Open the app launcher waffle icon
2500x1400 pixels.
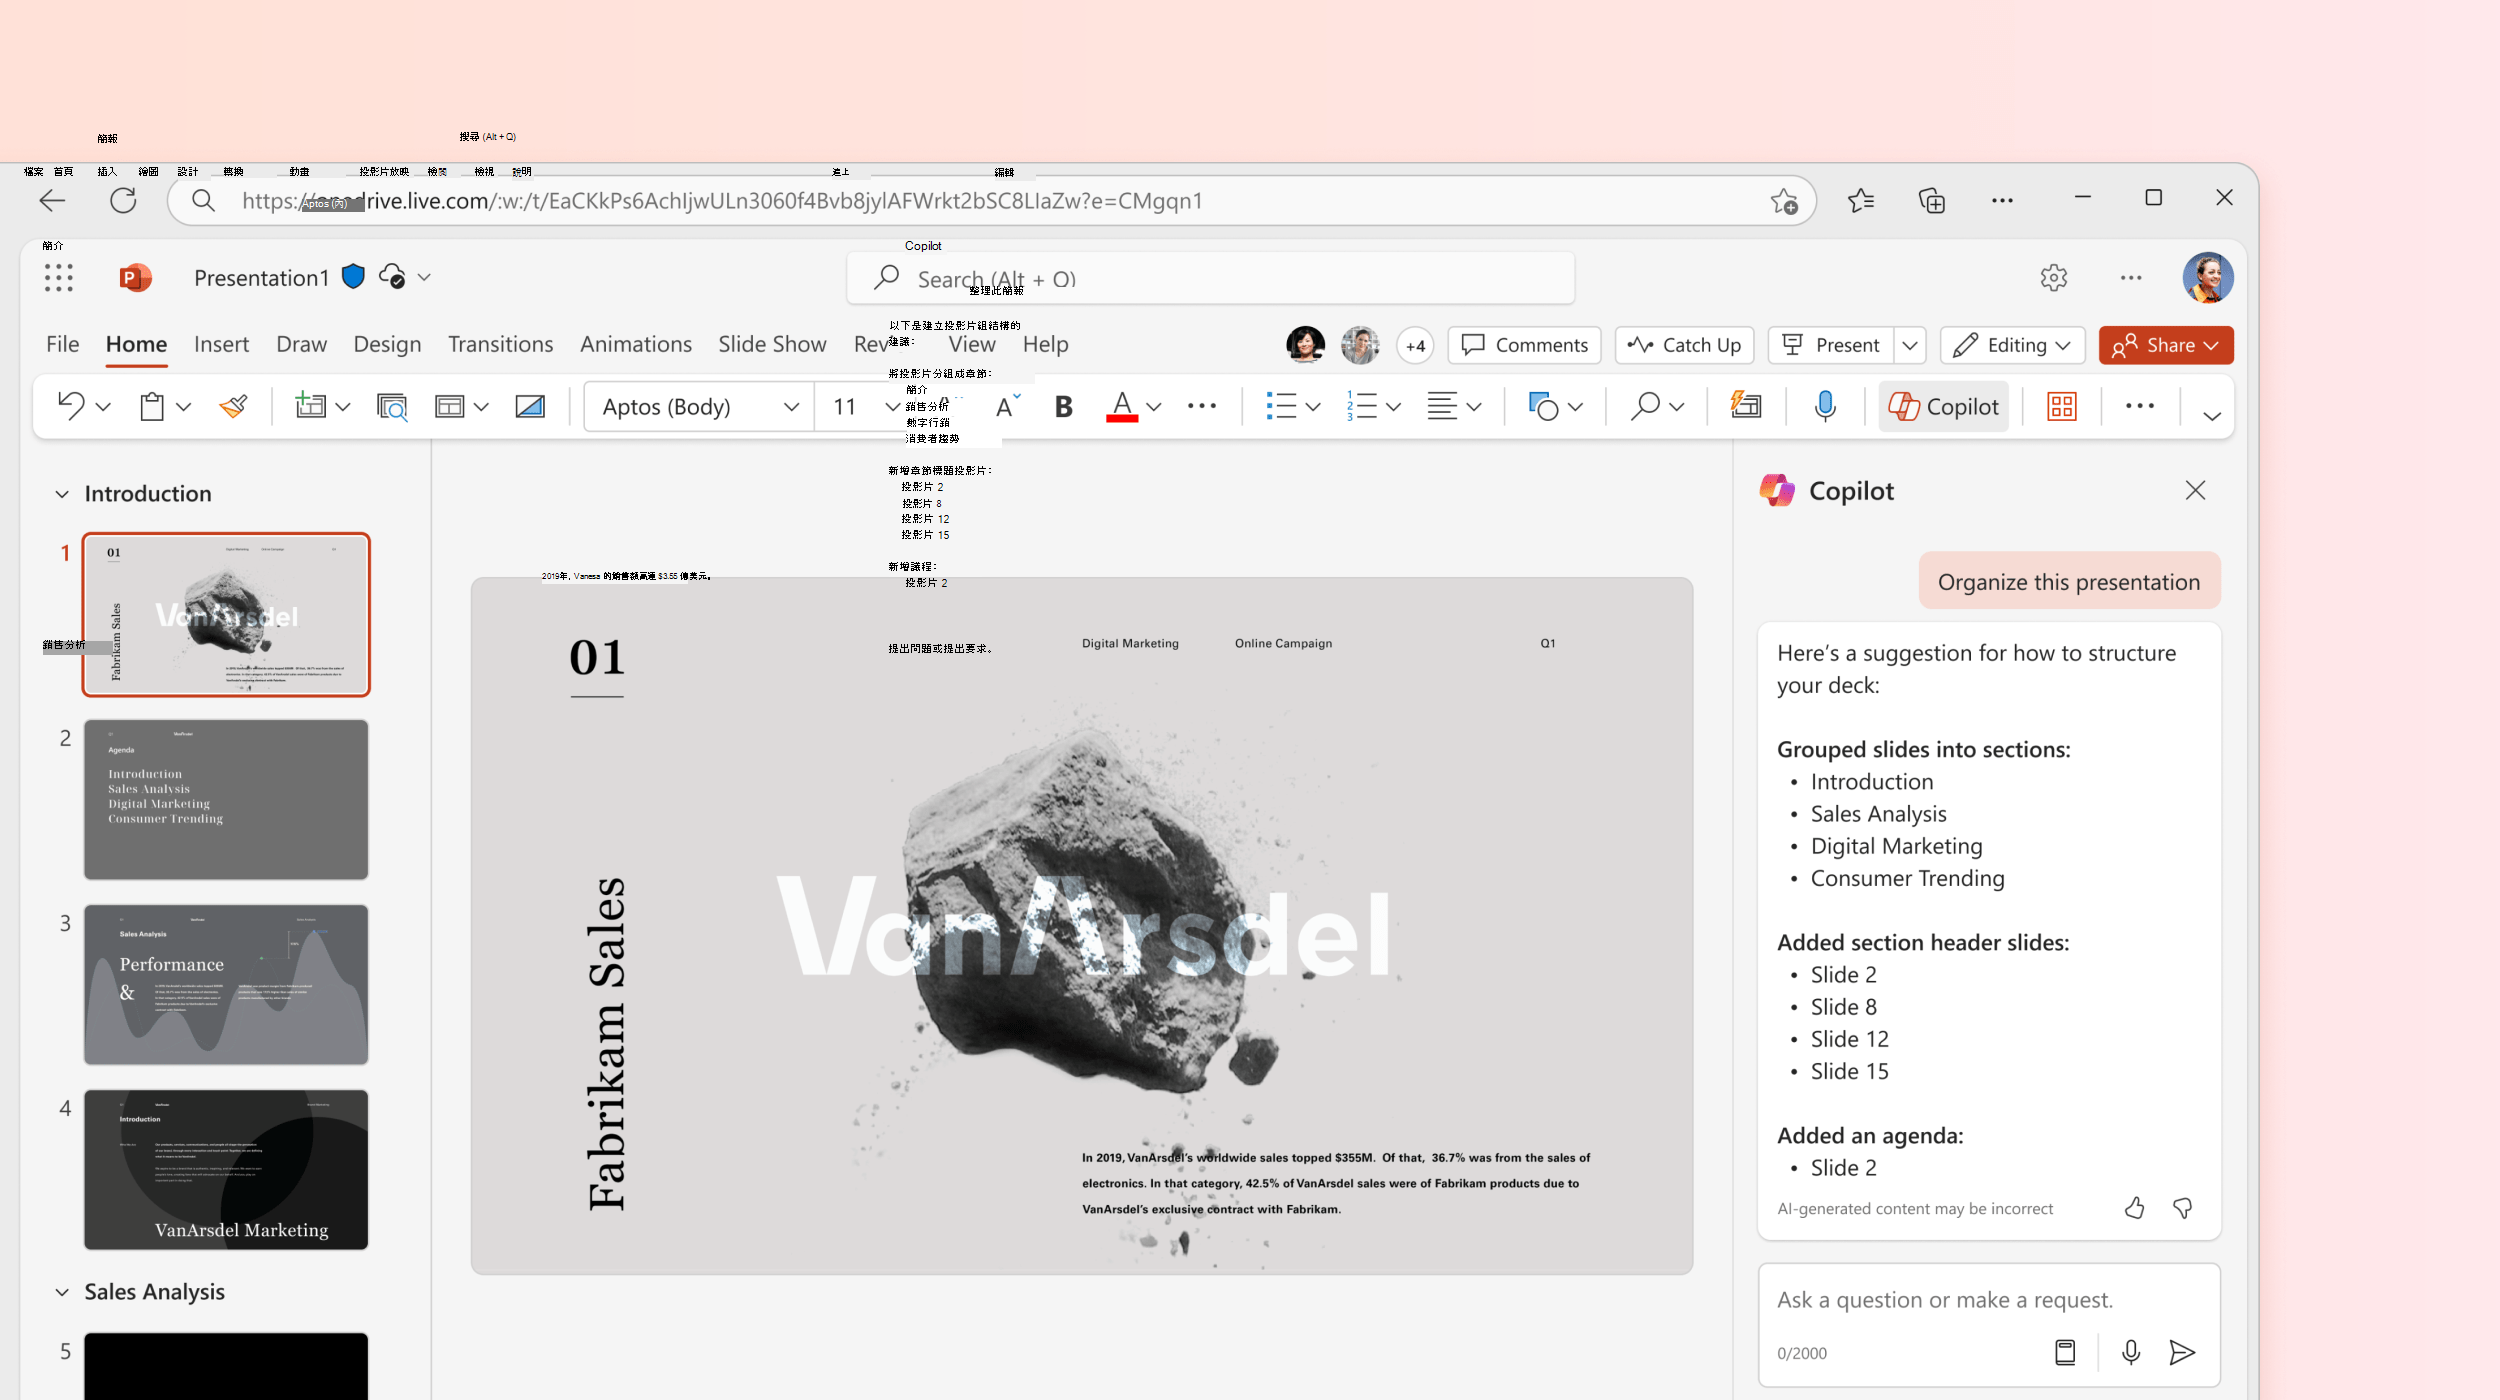pyautogui.click(x=59, y=278)
